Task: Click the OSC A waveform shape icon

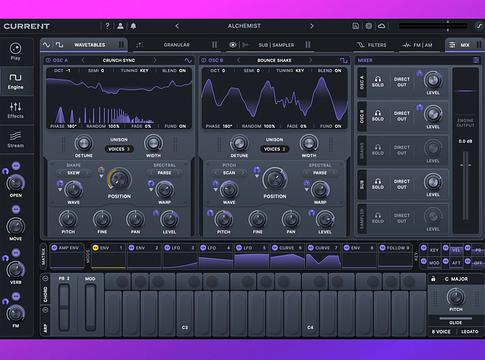Action: click(x=188, y=60)
